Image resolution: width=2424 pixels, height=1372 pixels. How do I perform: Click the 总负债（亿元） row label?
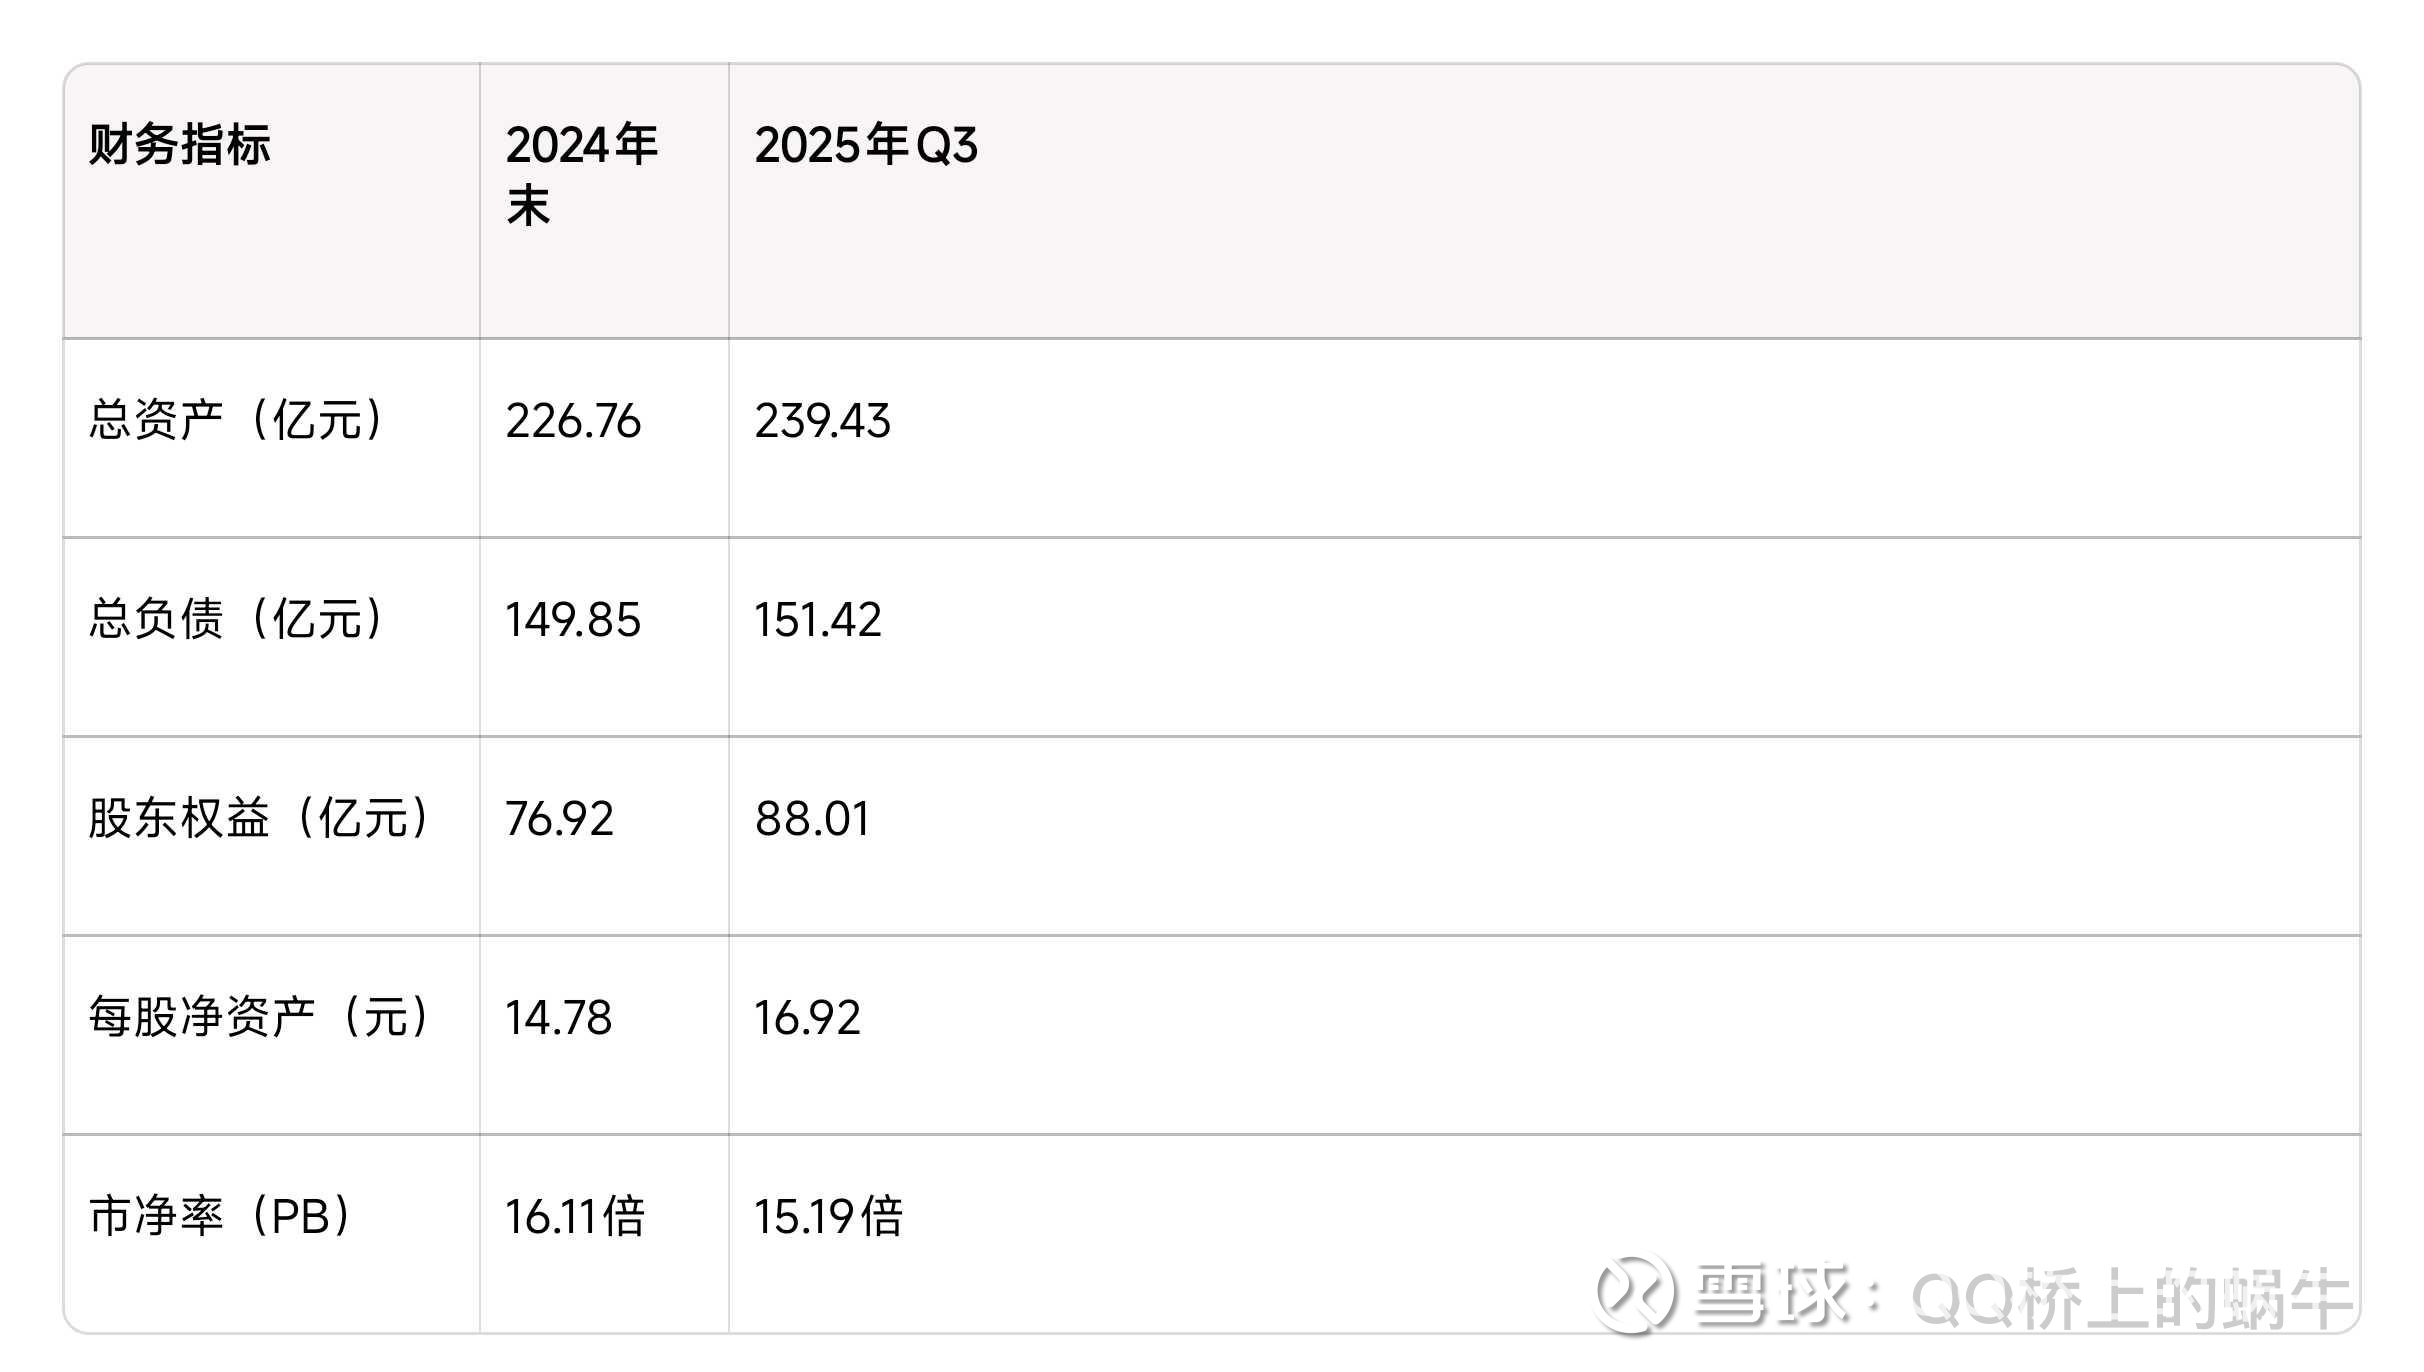pos(236,619)
